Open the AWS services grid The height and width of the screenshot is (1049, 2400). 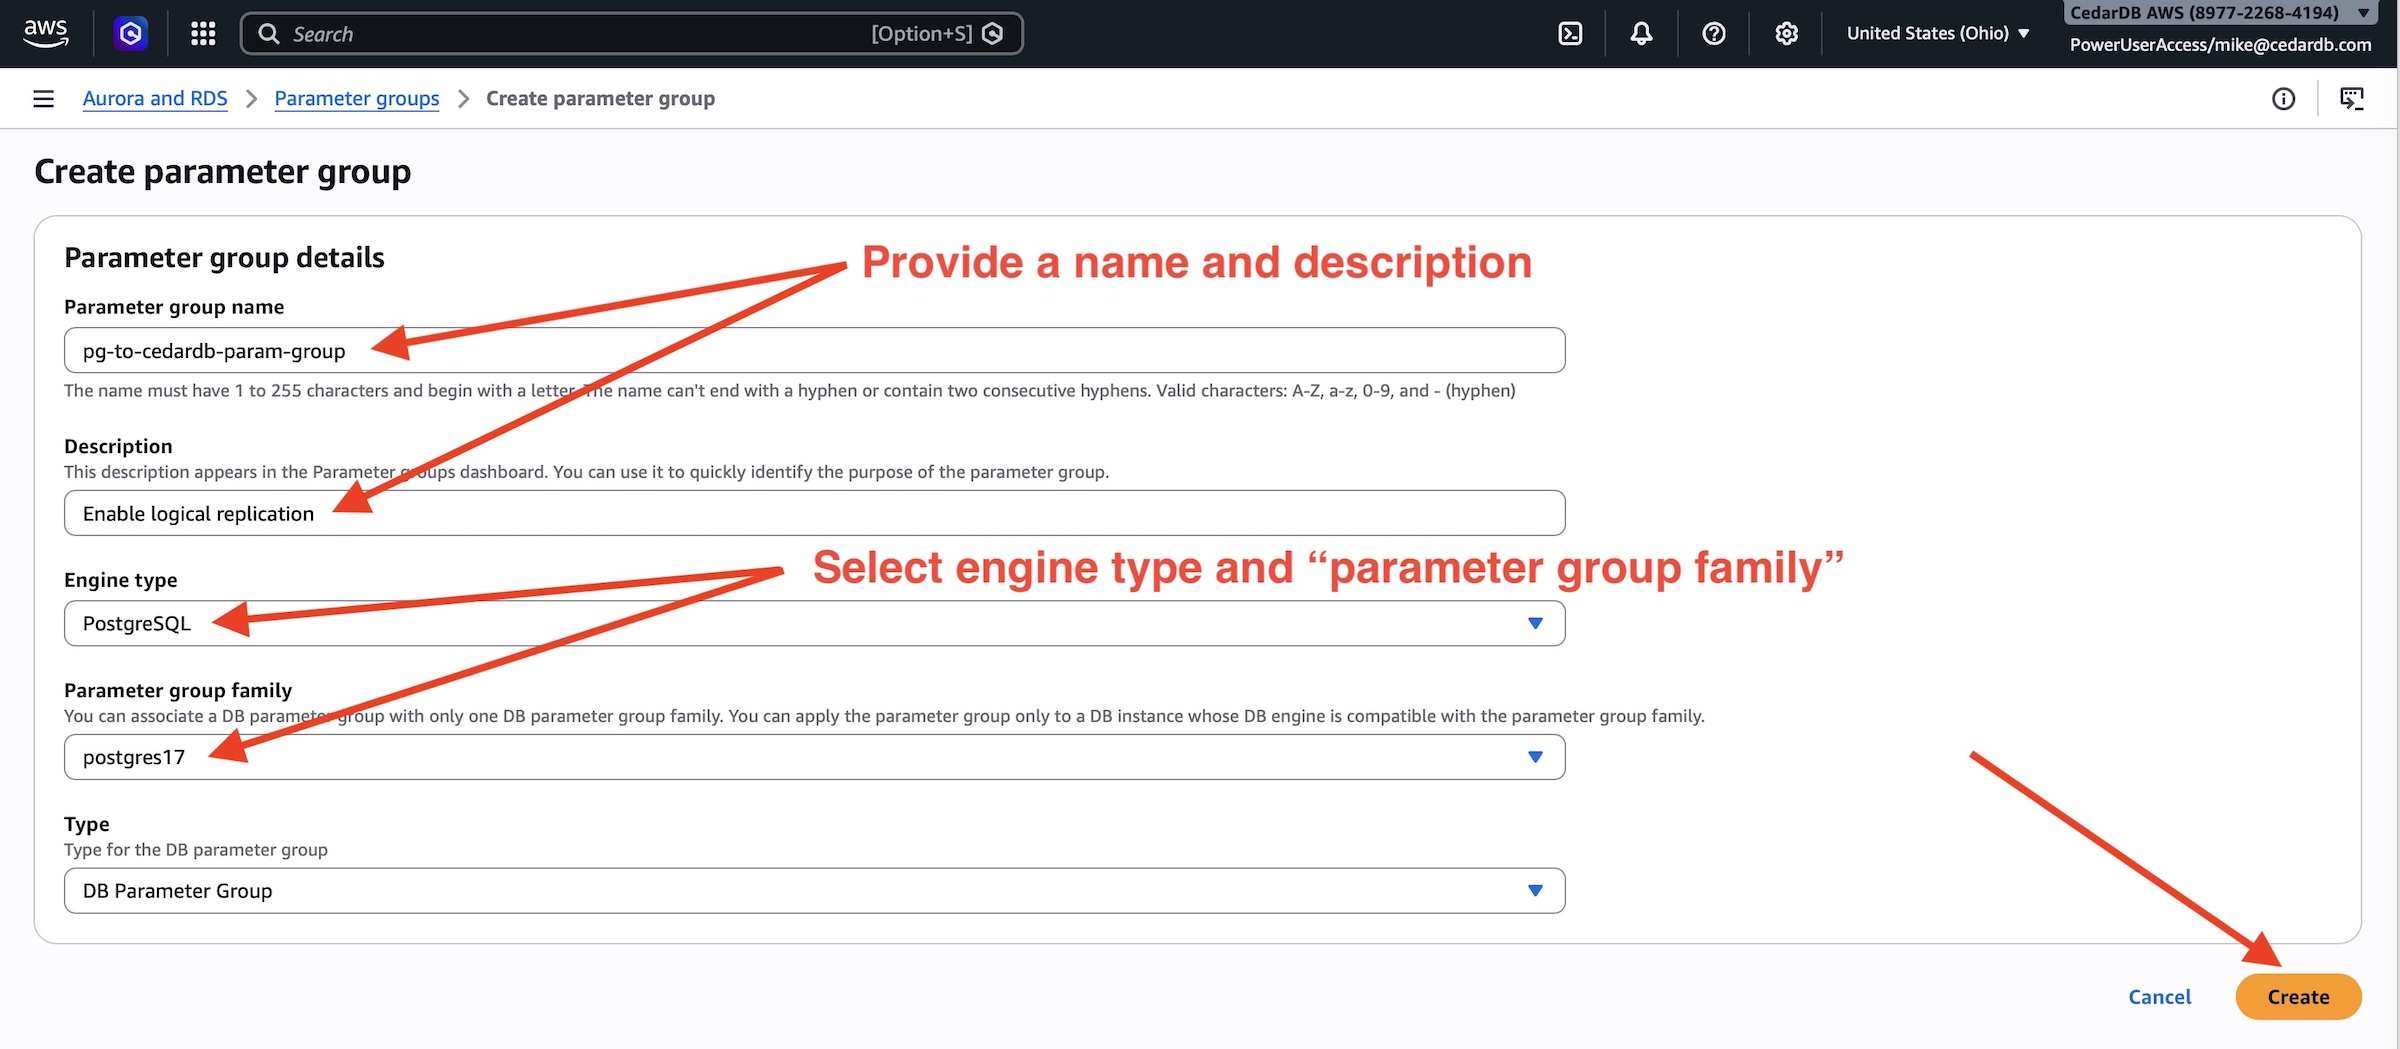tap(202, 33)
